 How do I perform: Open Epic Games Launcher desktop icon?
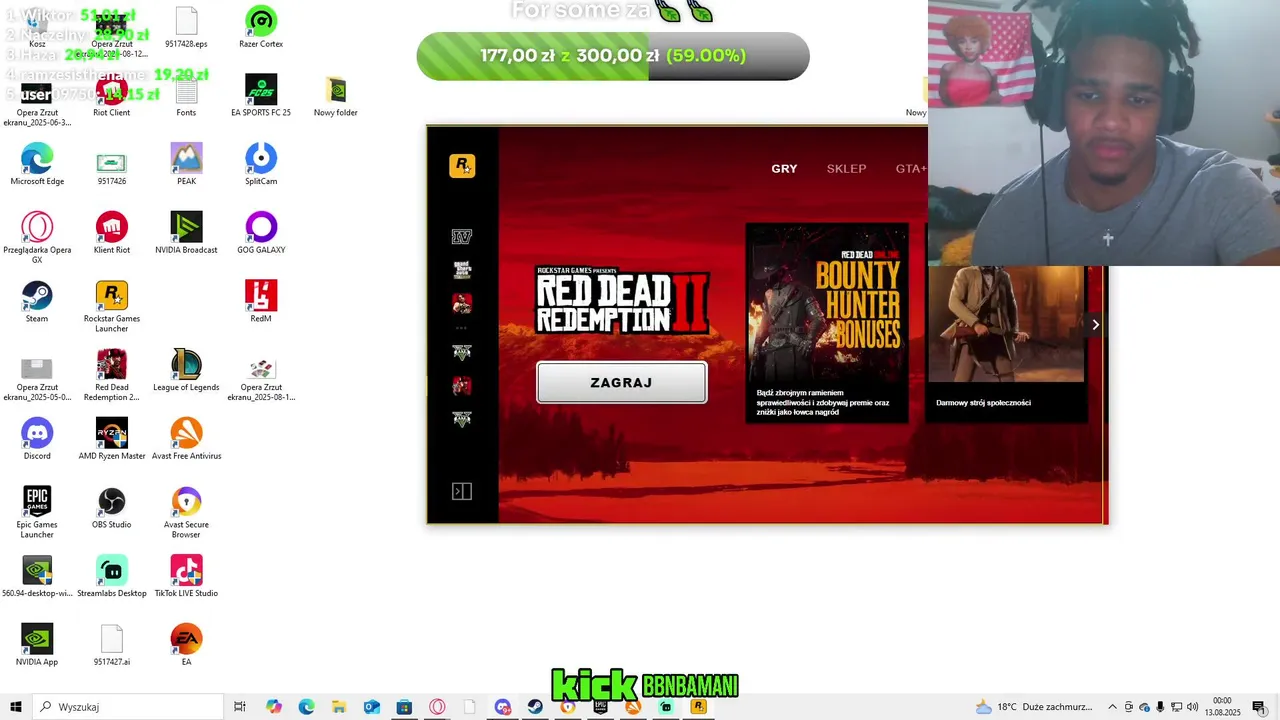tap(37, 512)
